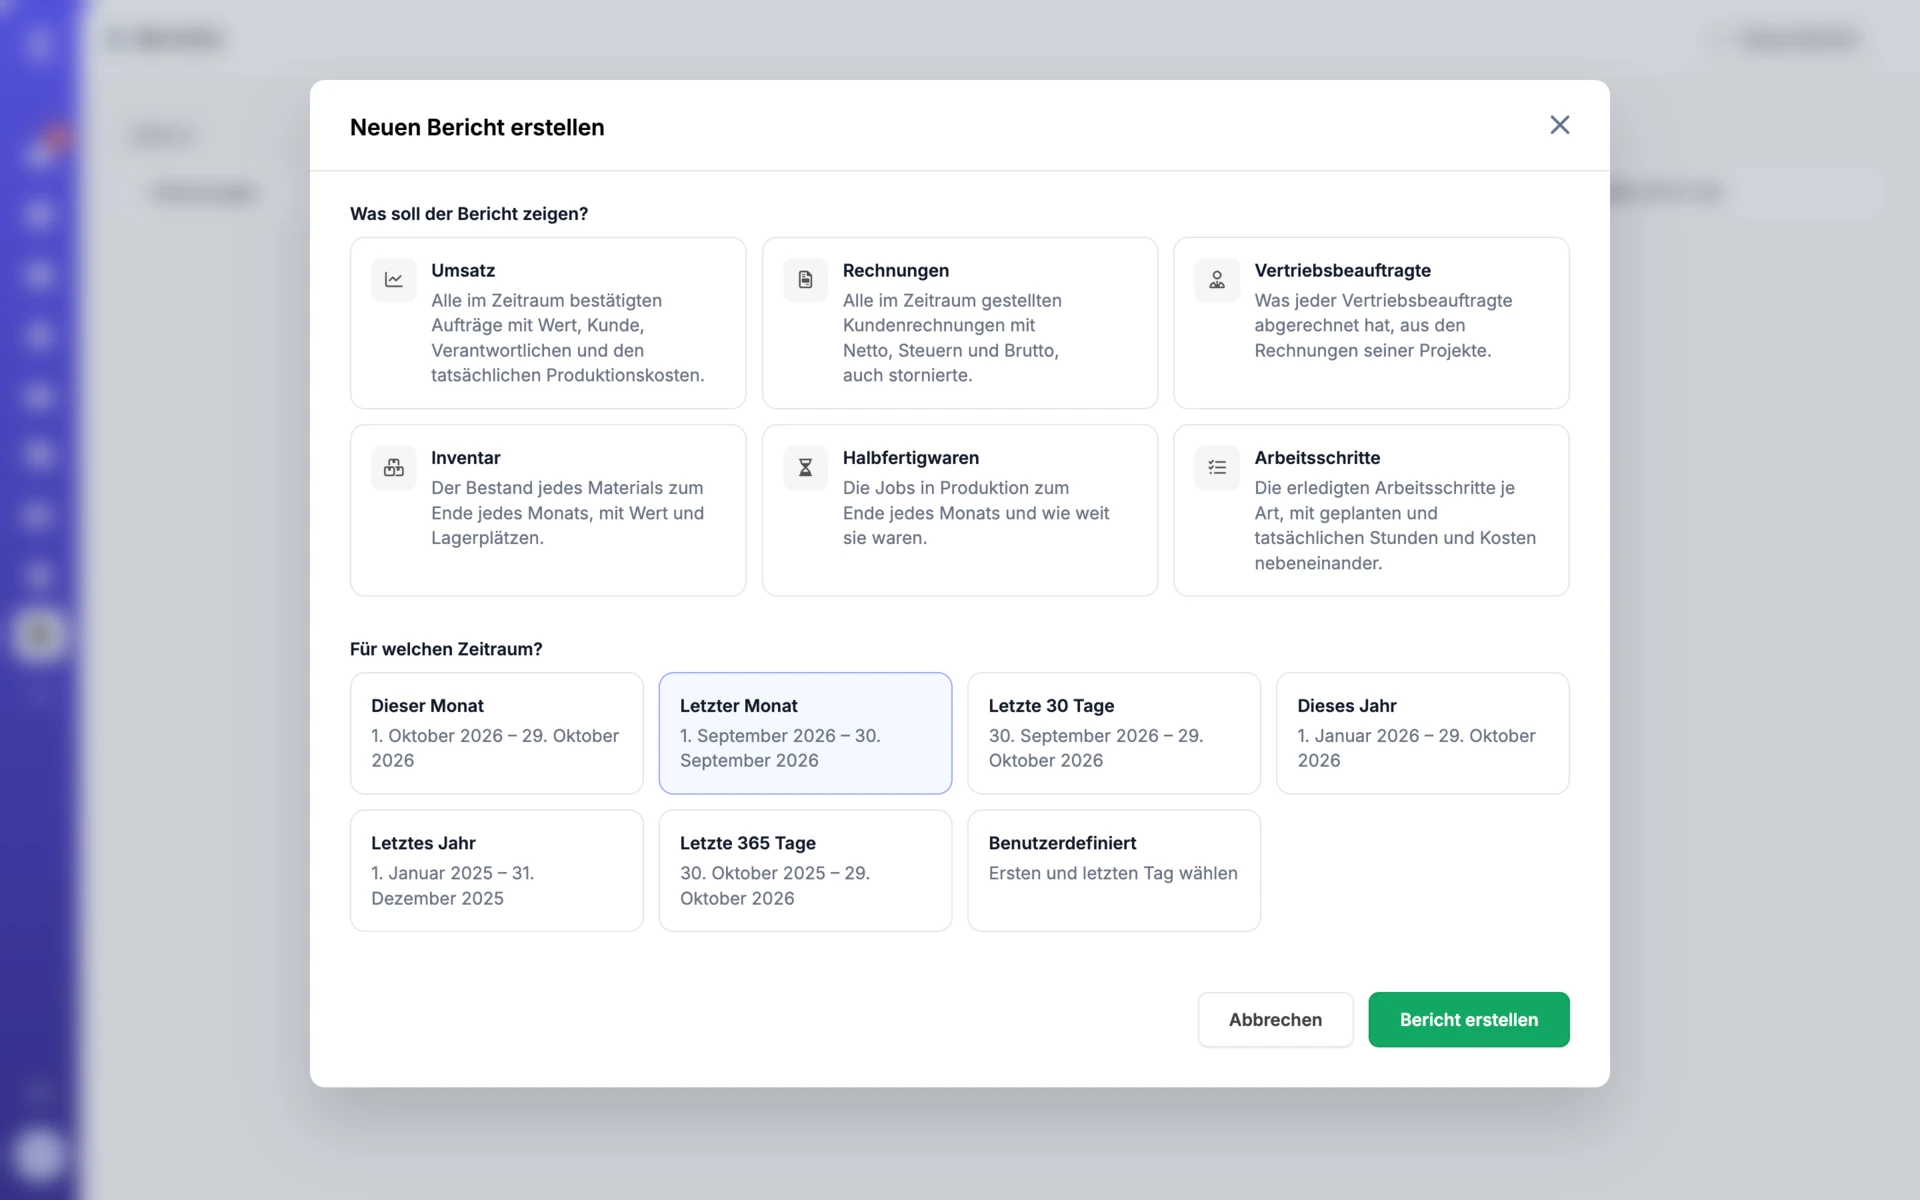The image size is (1920, 1200).
Task: Select the Umsatz report type
Action: (x=548, y=323)
